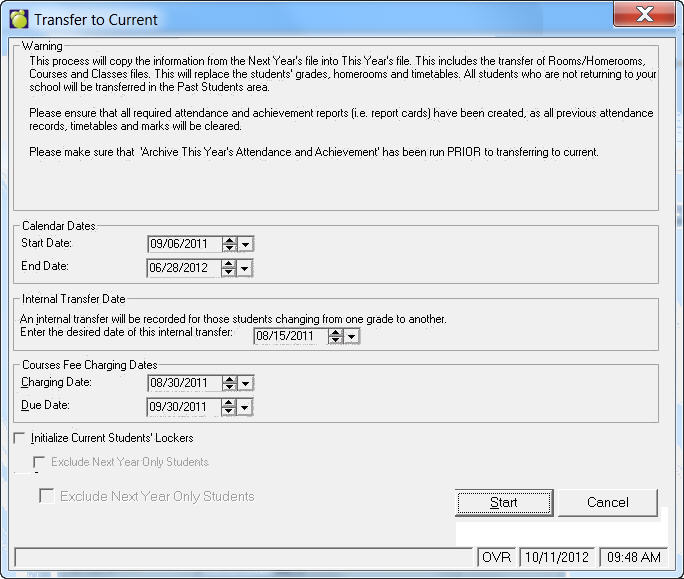The height and width of the screenshot is (579, 684).
Task: Click the Due Date field 09/30/2011
Action: pyautogui.click(x=182, y=407)
